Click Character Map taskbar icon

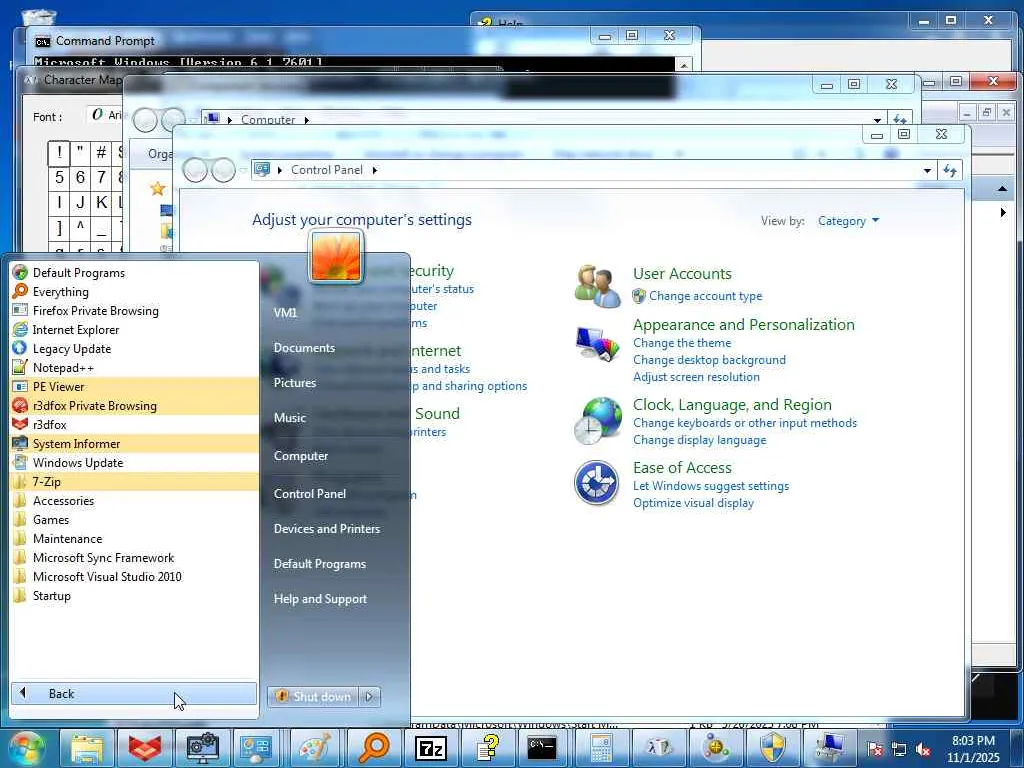pos(659,748)
